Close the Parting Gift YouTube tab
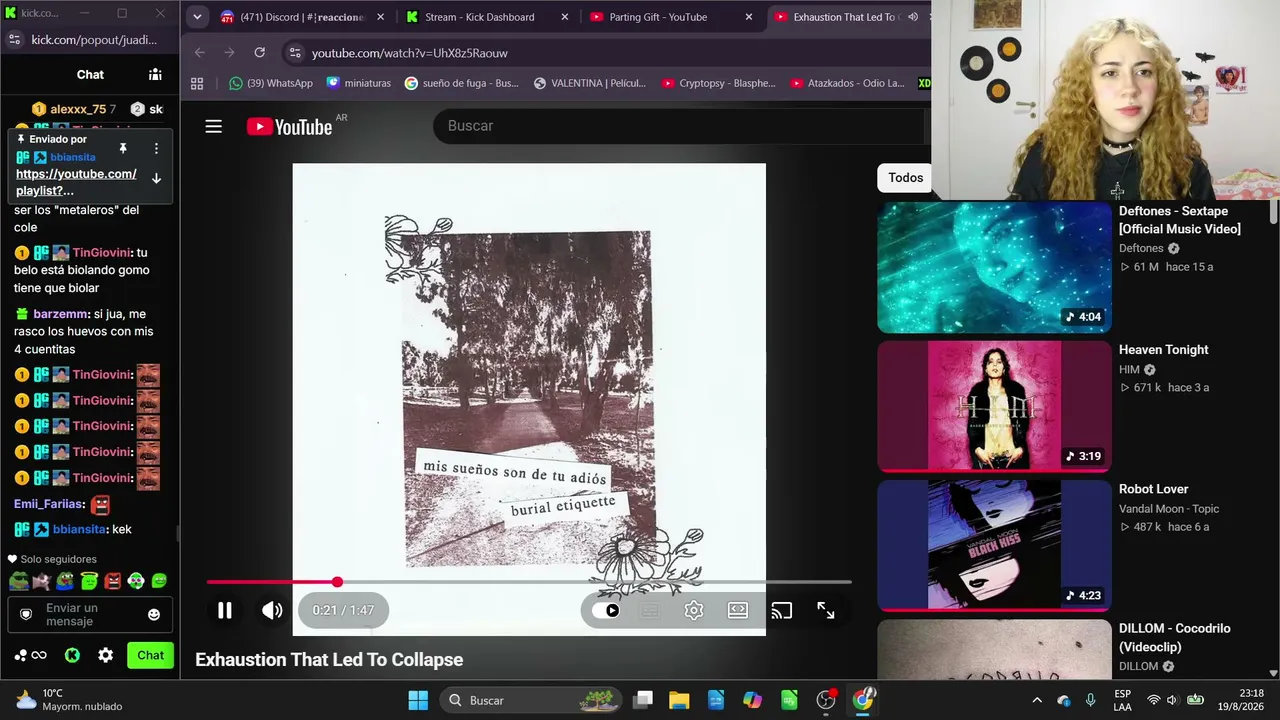The width and height of the screenshot is (1280, 720). [x=749, y=17]
